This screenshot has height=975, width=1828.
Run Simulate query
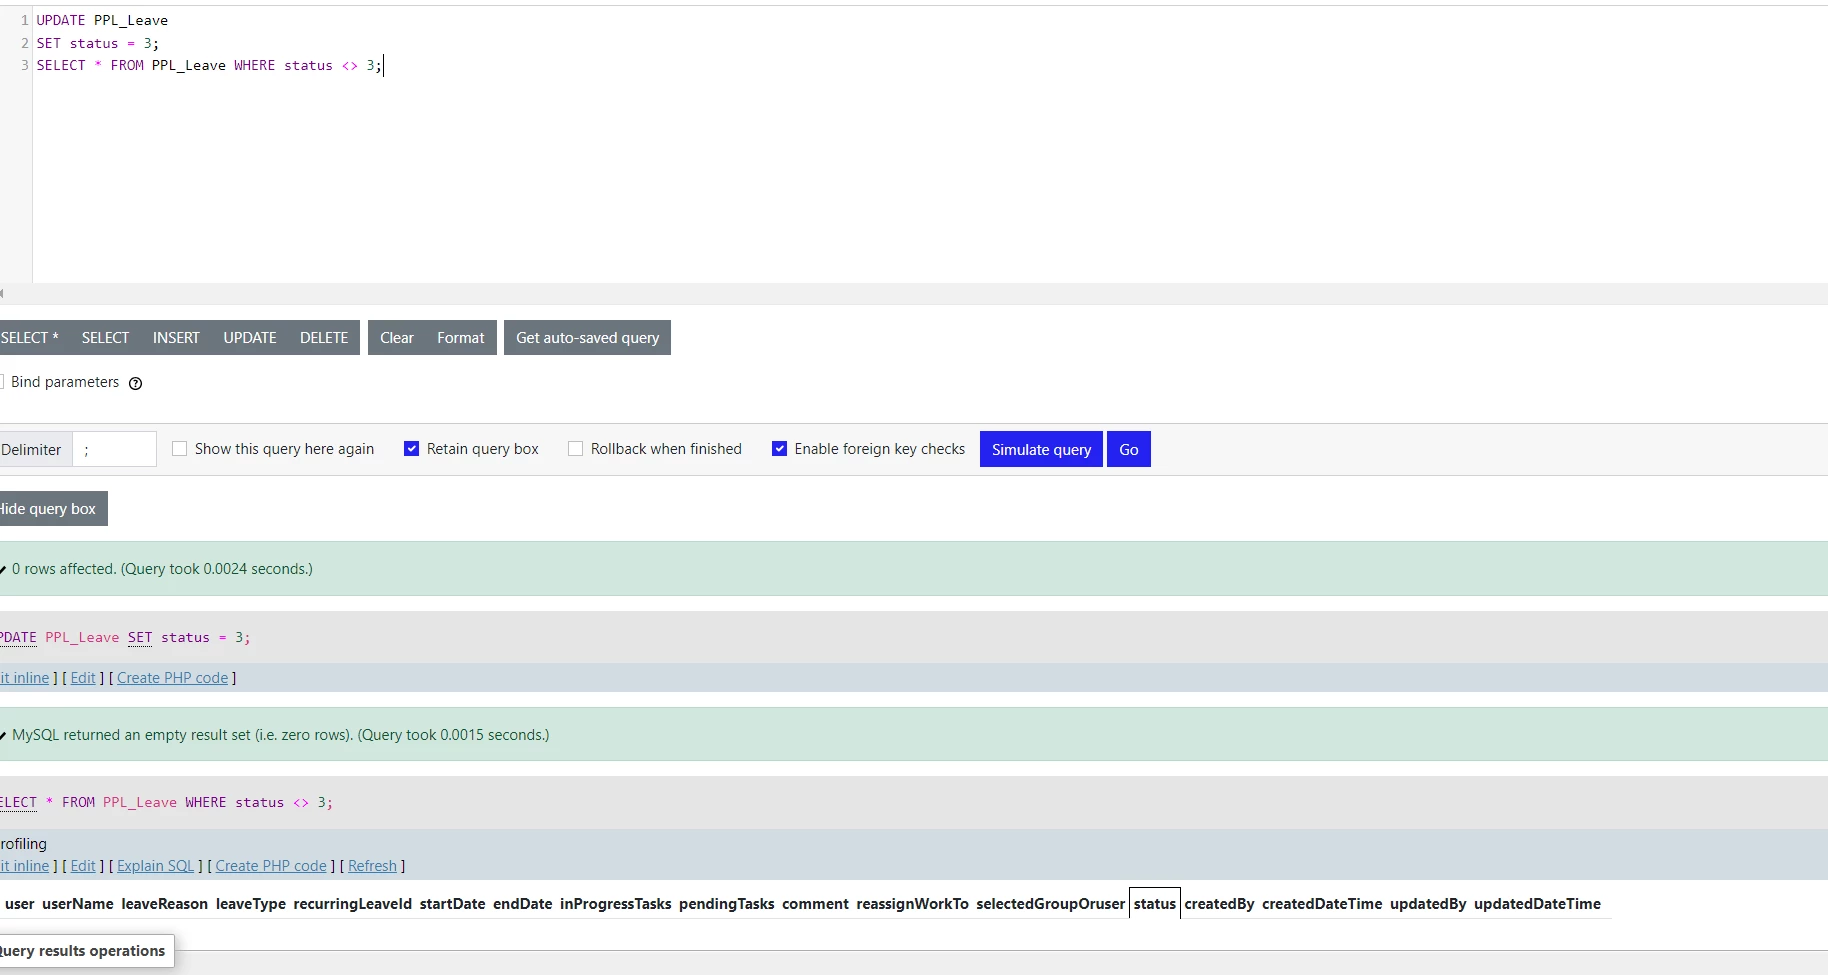pos(1041,450)
